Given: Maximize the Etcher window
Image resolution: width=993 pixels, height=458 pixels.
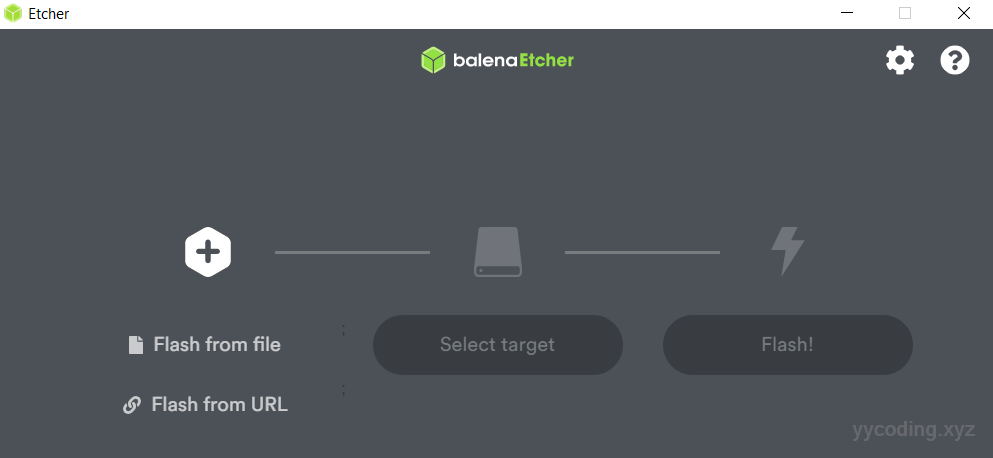Looking at the screenshot, I should [905, 14].
